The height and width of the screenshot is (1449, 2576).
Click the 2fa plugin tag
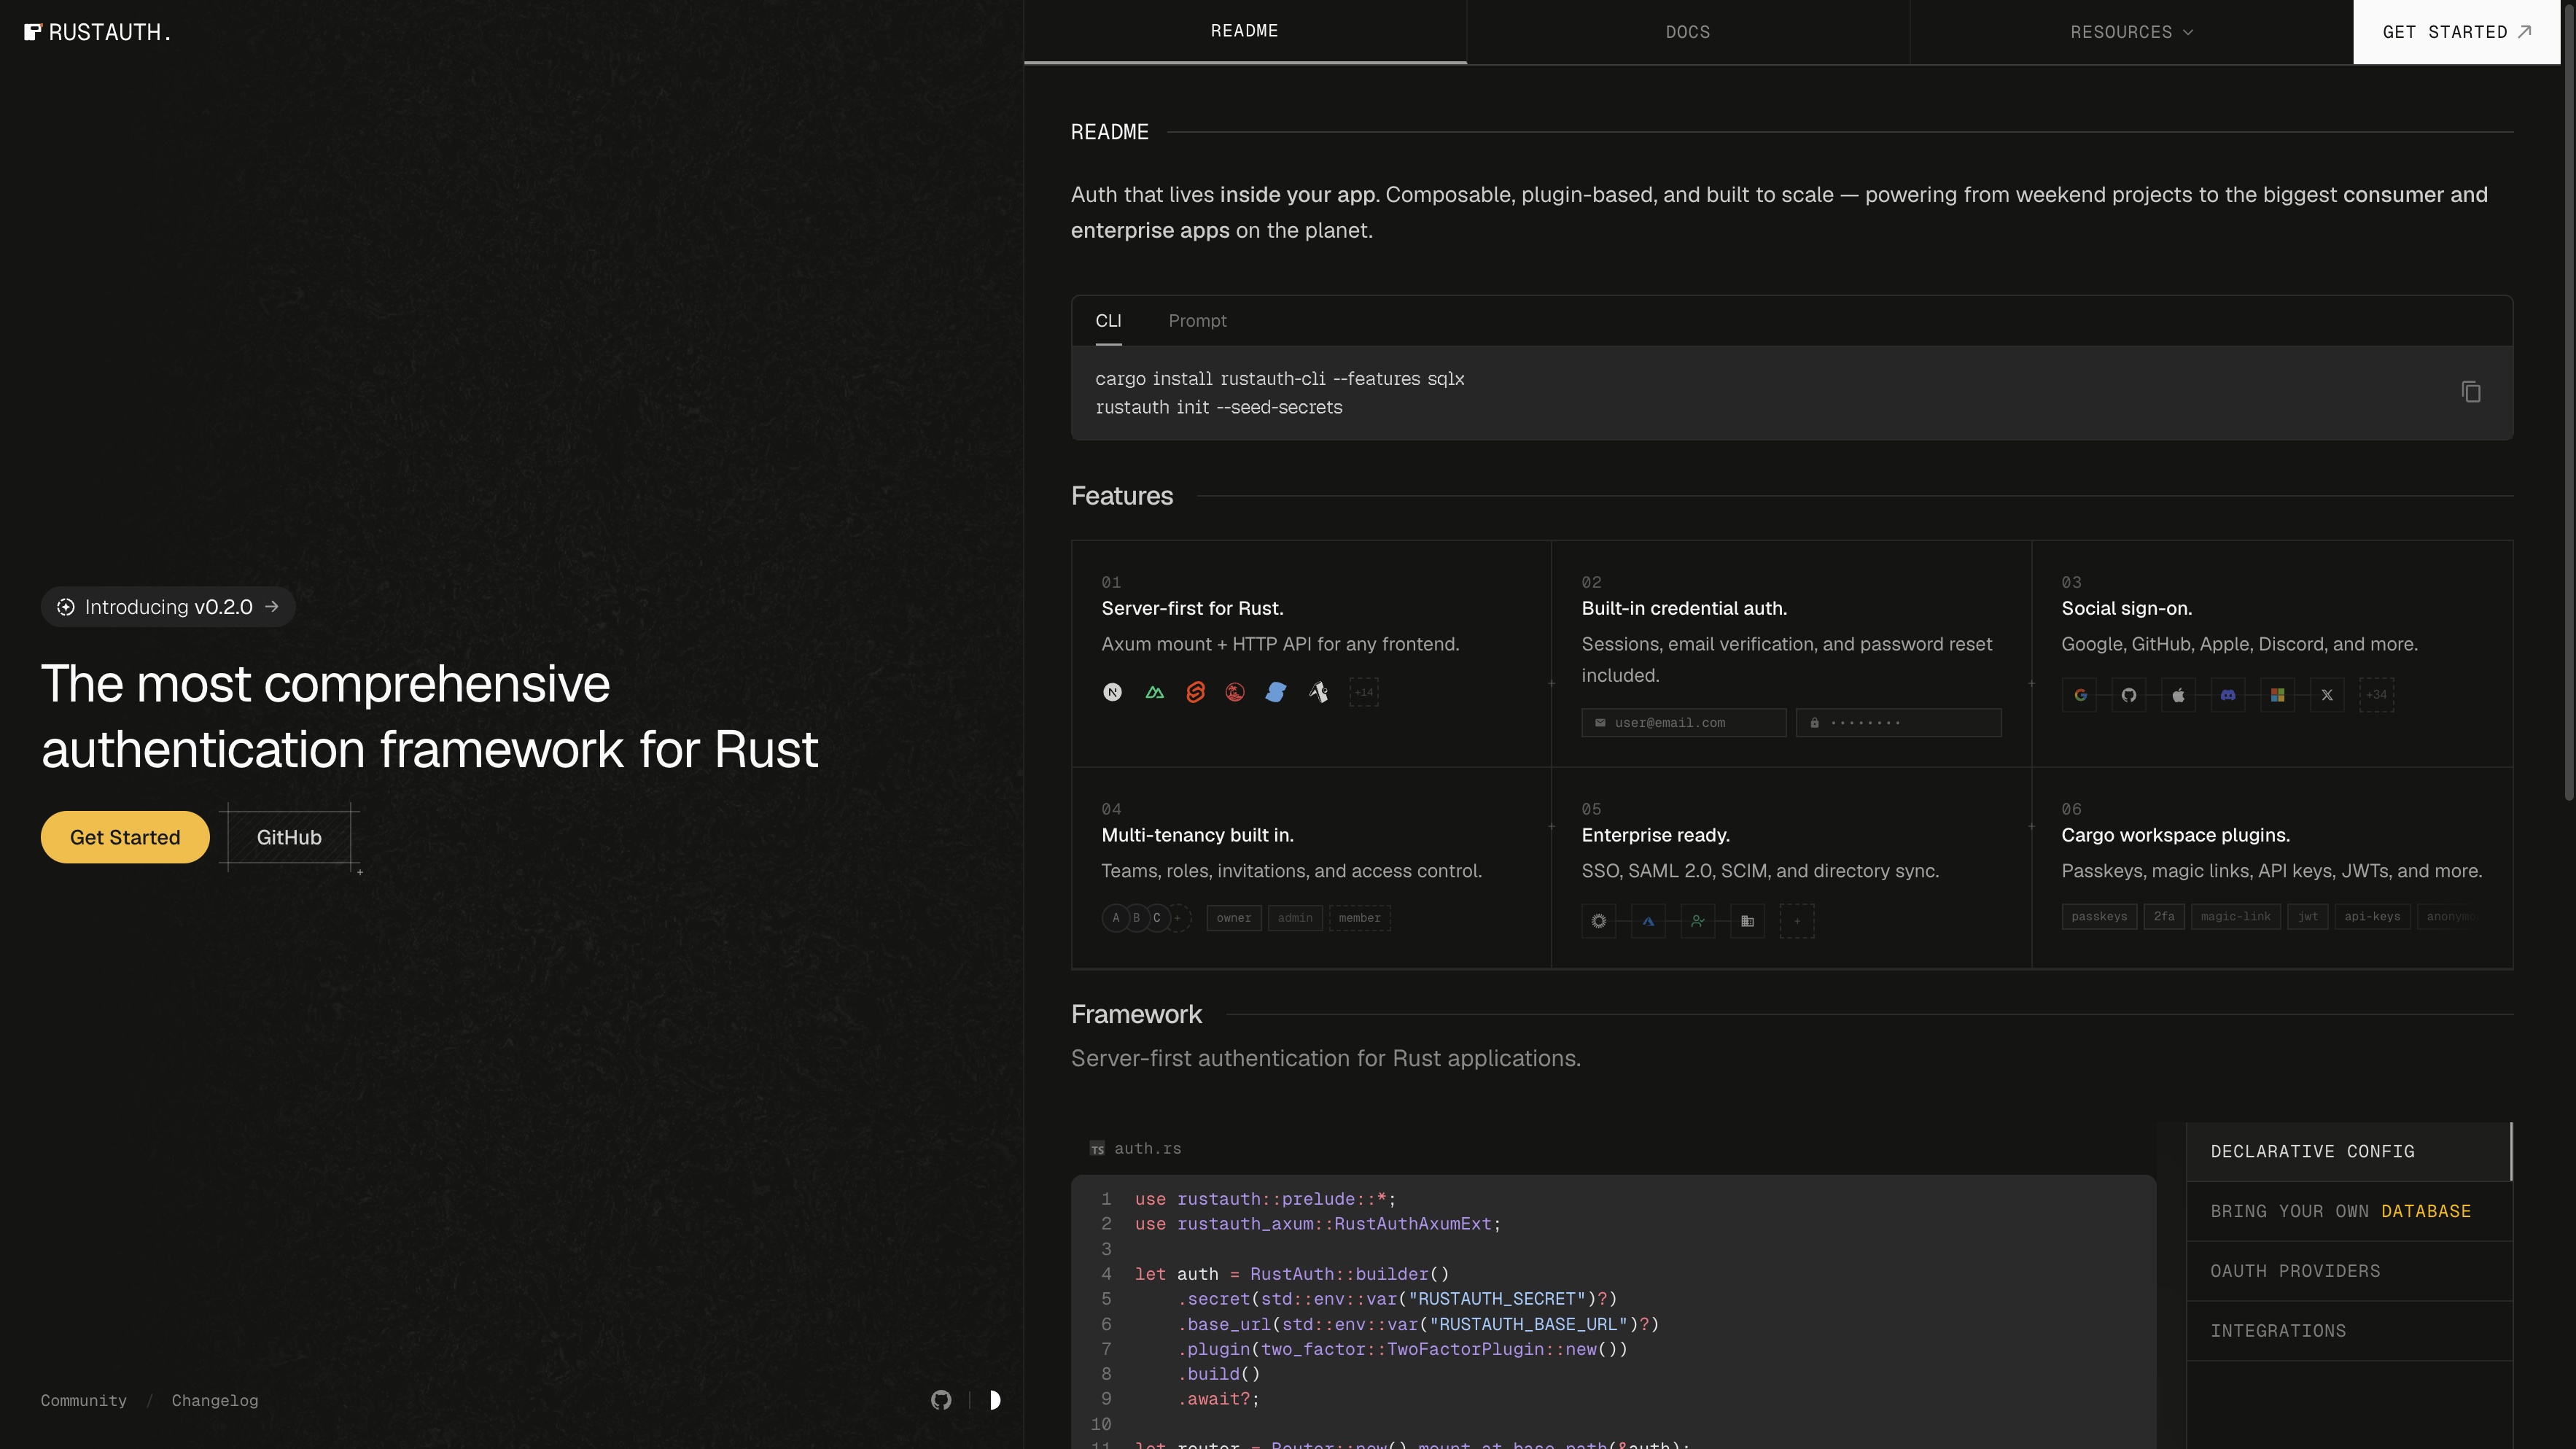2164,917
